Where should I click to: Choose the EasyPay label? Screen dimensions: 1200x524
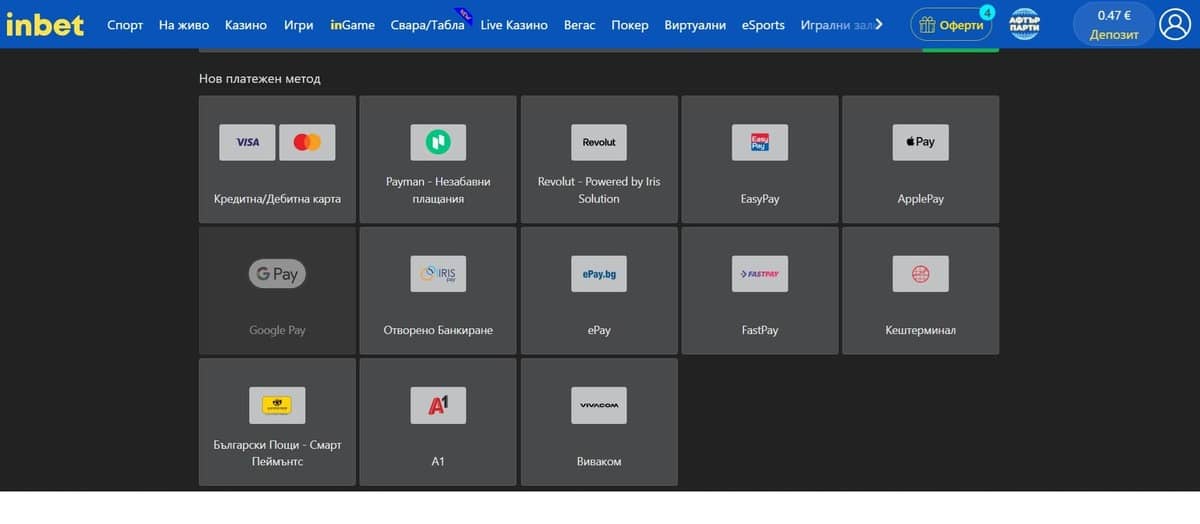760,199
